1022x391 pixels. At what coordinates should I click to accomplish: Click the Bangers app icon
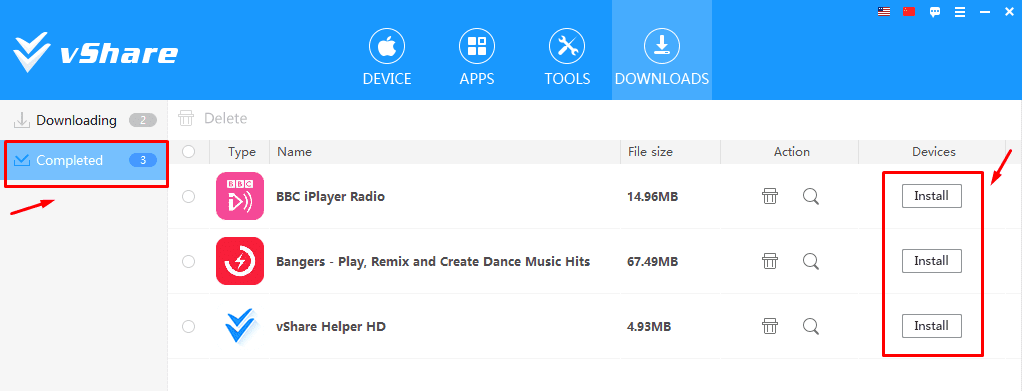[x=240, y=261]
